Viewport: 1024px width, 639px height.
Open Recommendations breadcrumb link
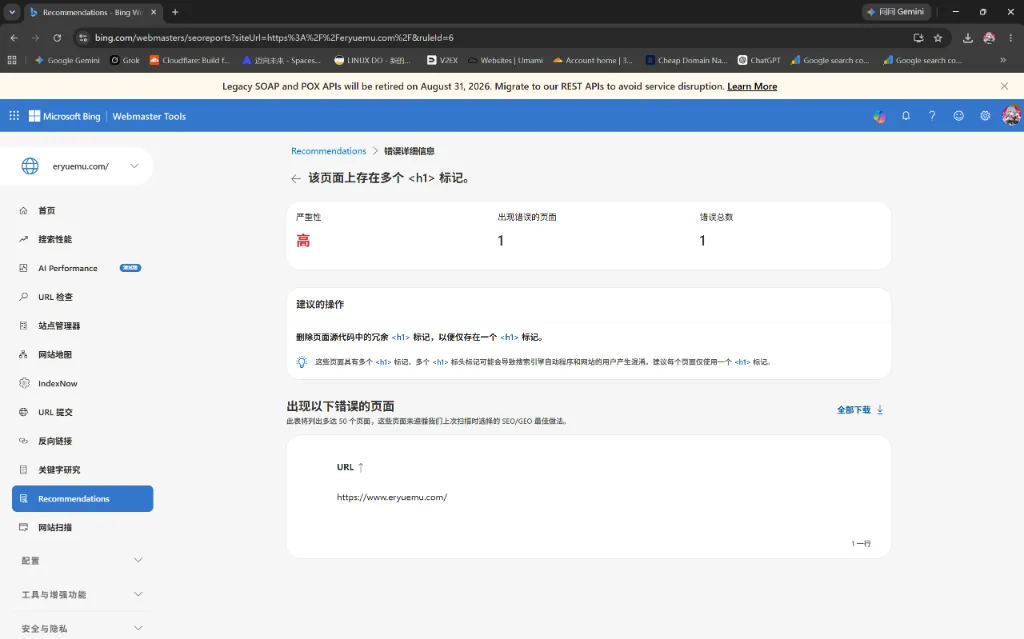point(328,151)
